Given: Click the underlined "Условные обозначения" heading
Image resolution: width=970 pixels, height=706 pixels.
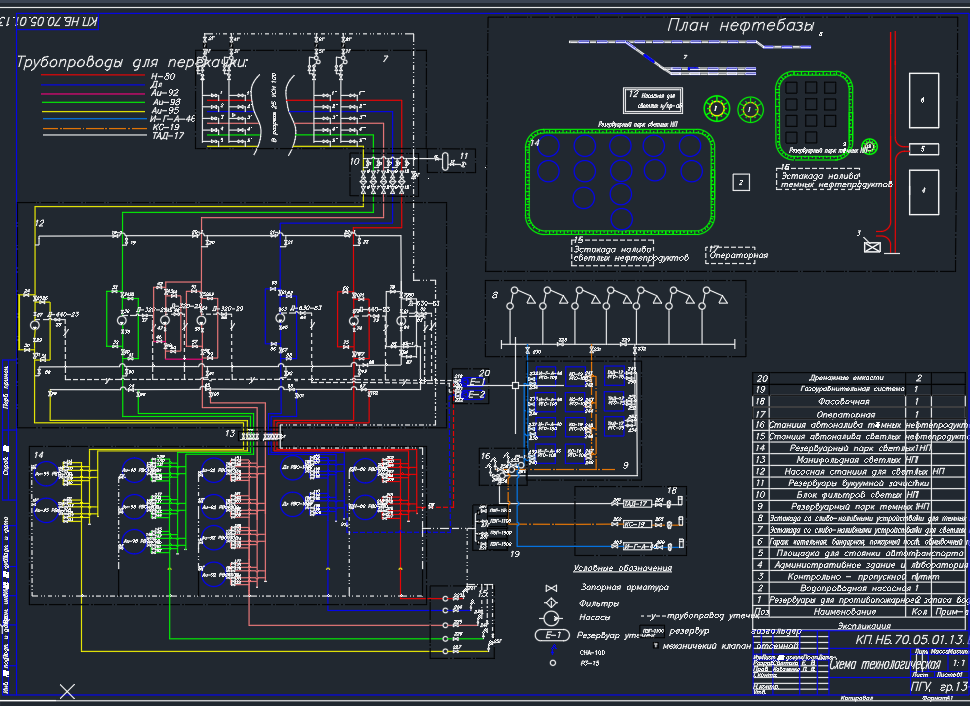Looking at the screenshot, I should (622, 568).
